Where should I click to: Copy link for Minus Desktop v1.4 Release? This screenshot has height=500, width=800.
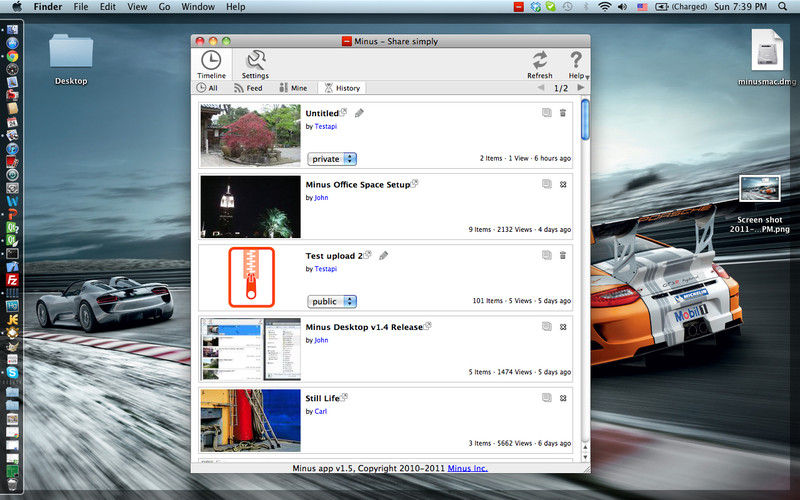click(x=546, y=327)
